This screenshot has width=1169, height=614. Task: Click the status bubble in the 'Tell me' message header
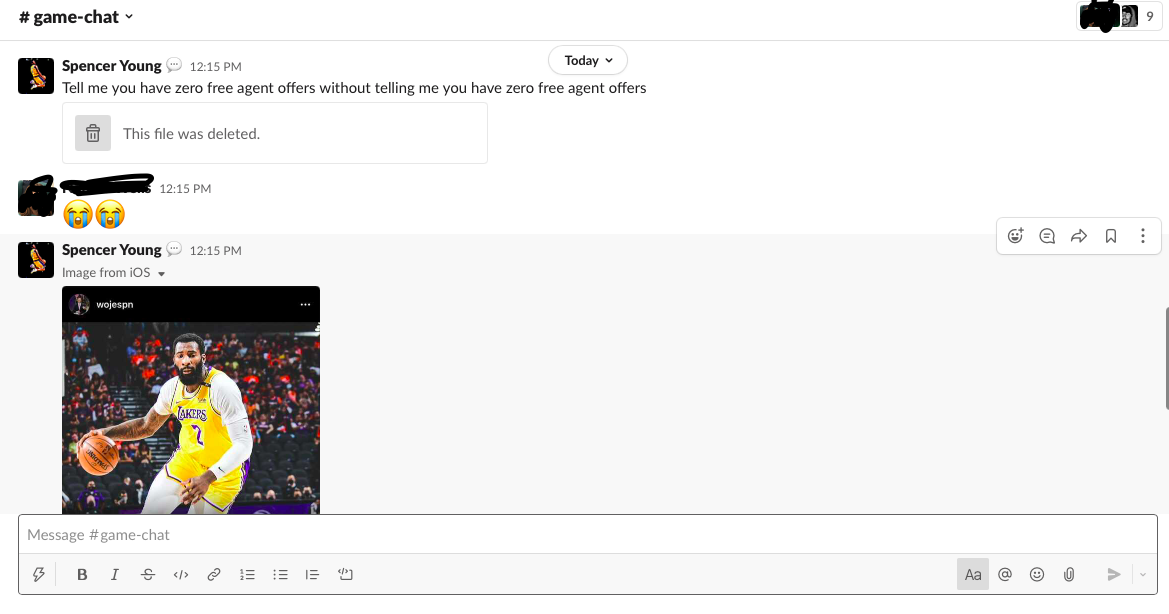(x=174, y=65)
